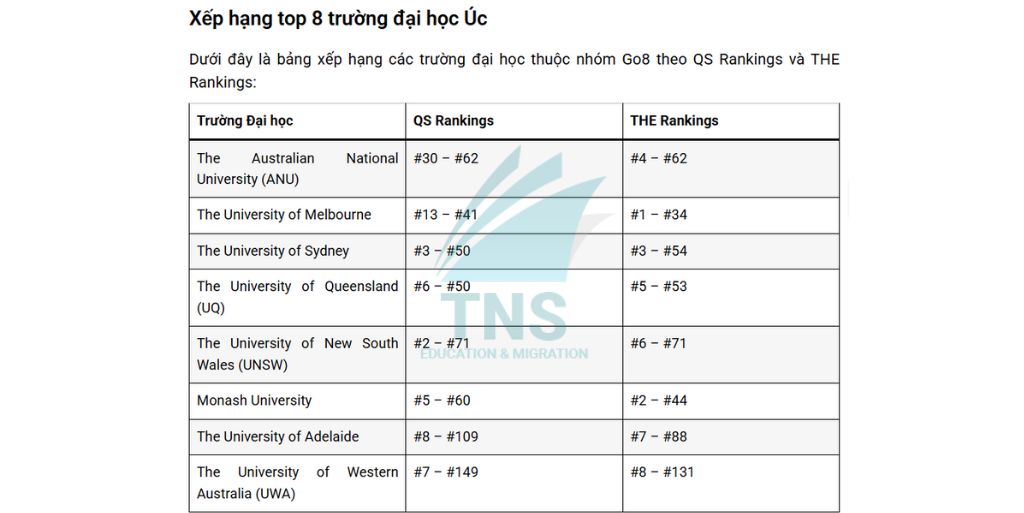Select the "THE Rankings" column header

(674, 121)
